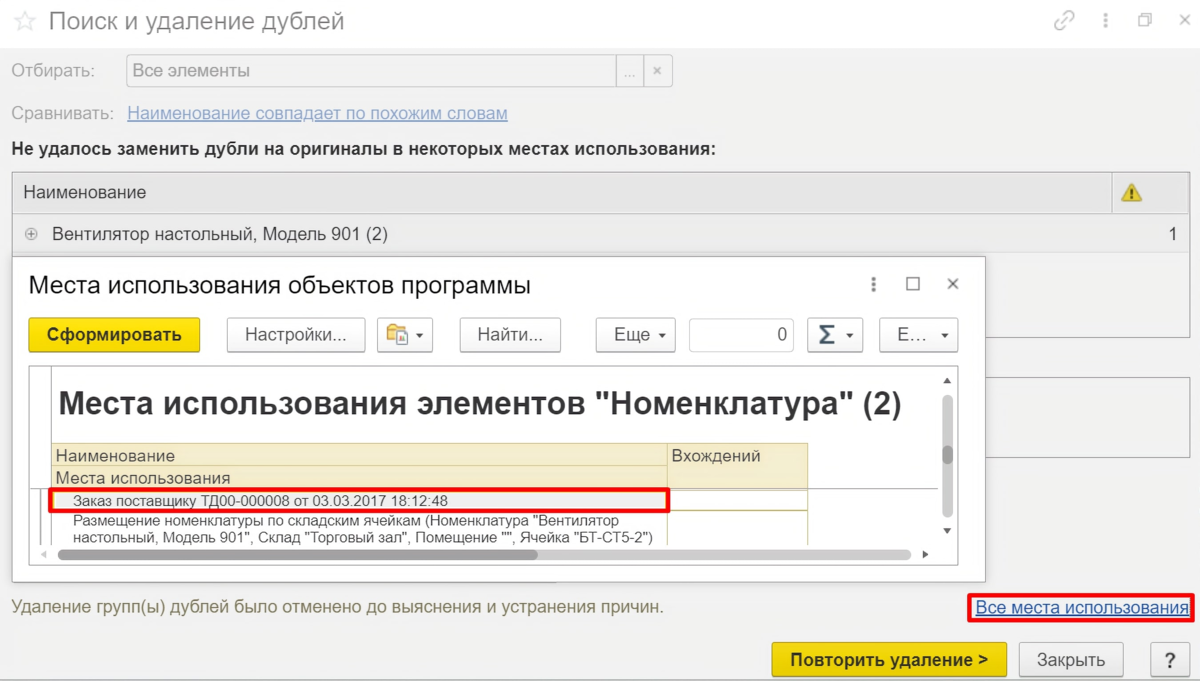Viewport: 1200px width, 681px height.
Task: Open help with the '?' button
Action: (x=1170, y=660)
